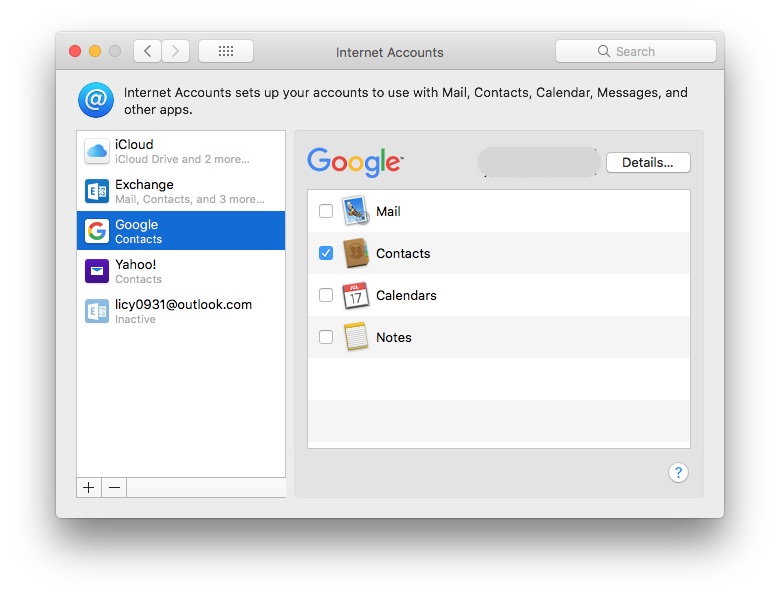Close the window with red button
The image size is (780, 598).
pyautogui.click(x=75, y=51)
